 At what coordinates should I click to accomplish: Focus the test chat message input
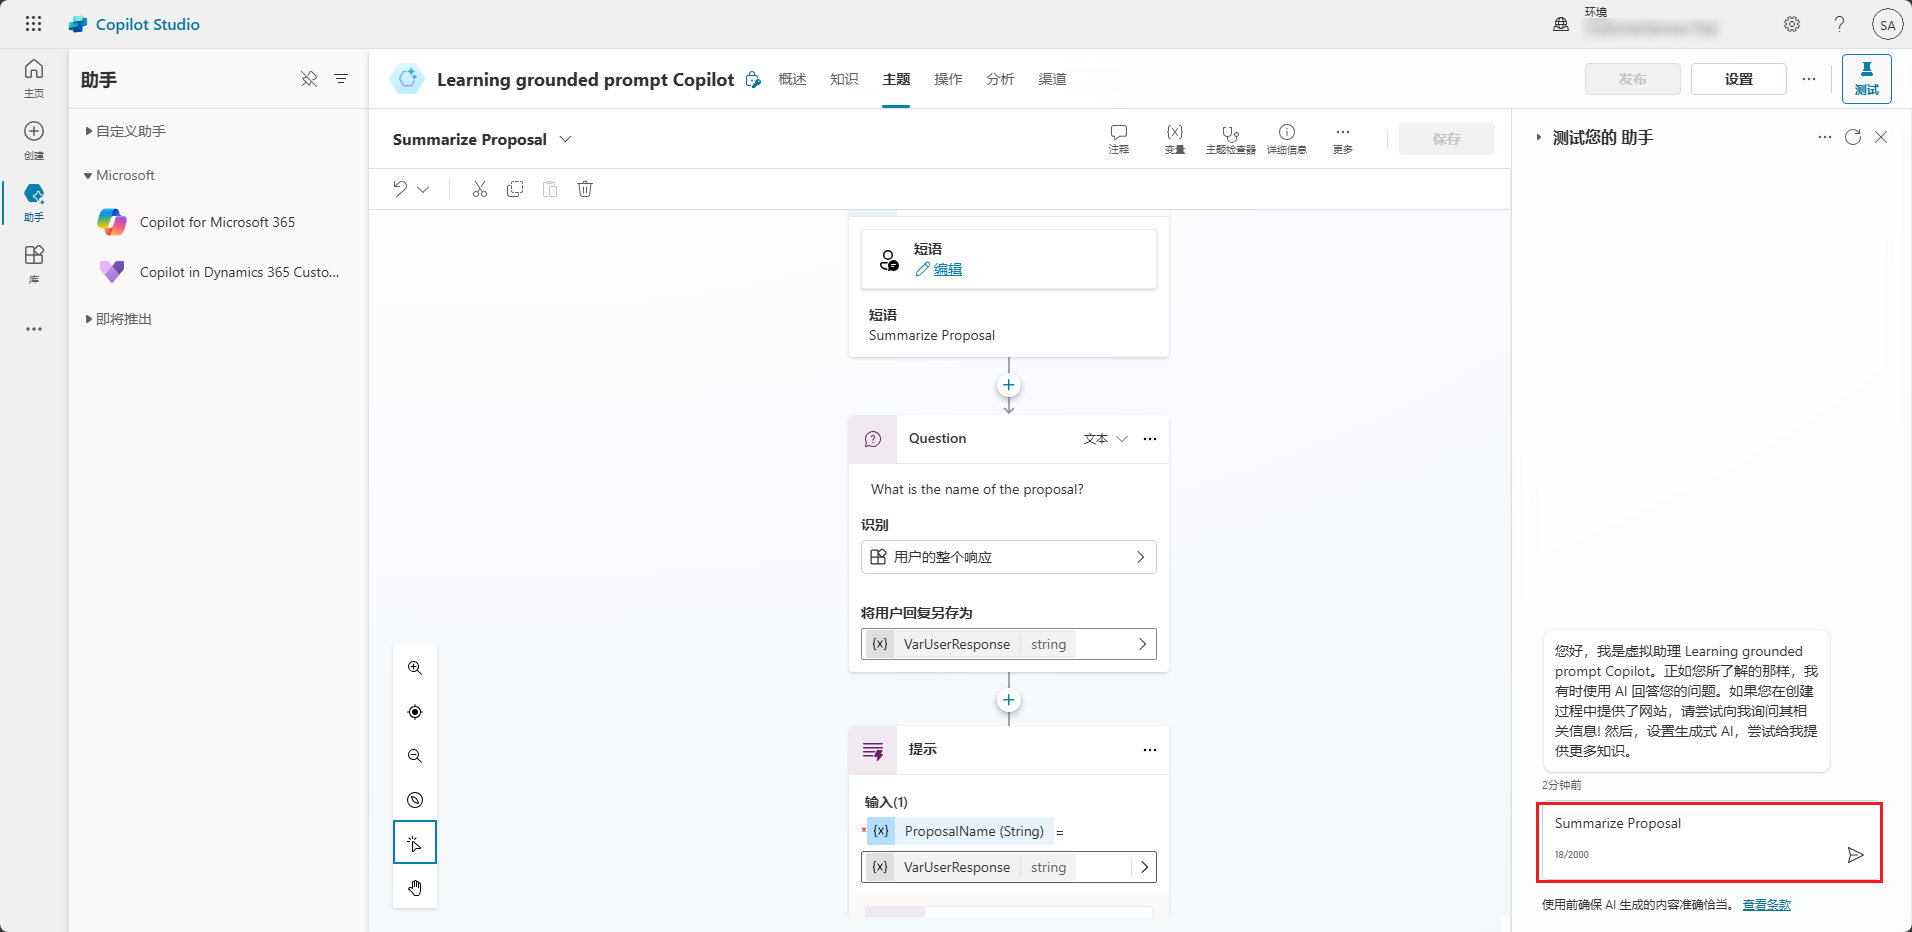coord(1692,824)
